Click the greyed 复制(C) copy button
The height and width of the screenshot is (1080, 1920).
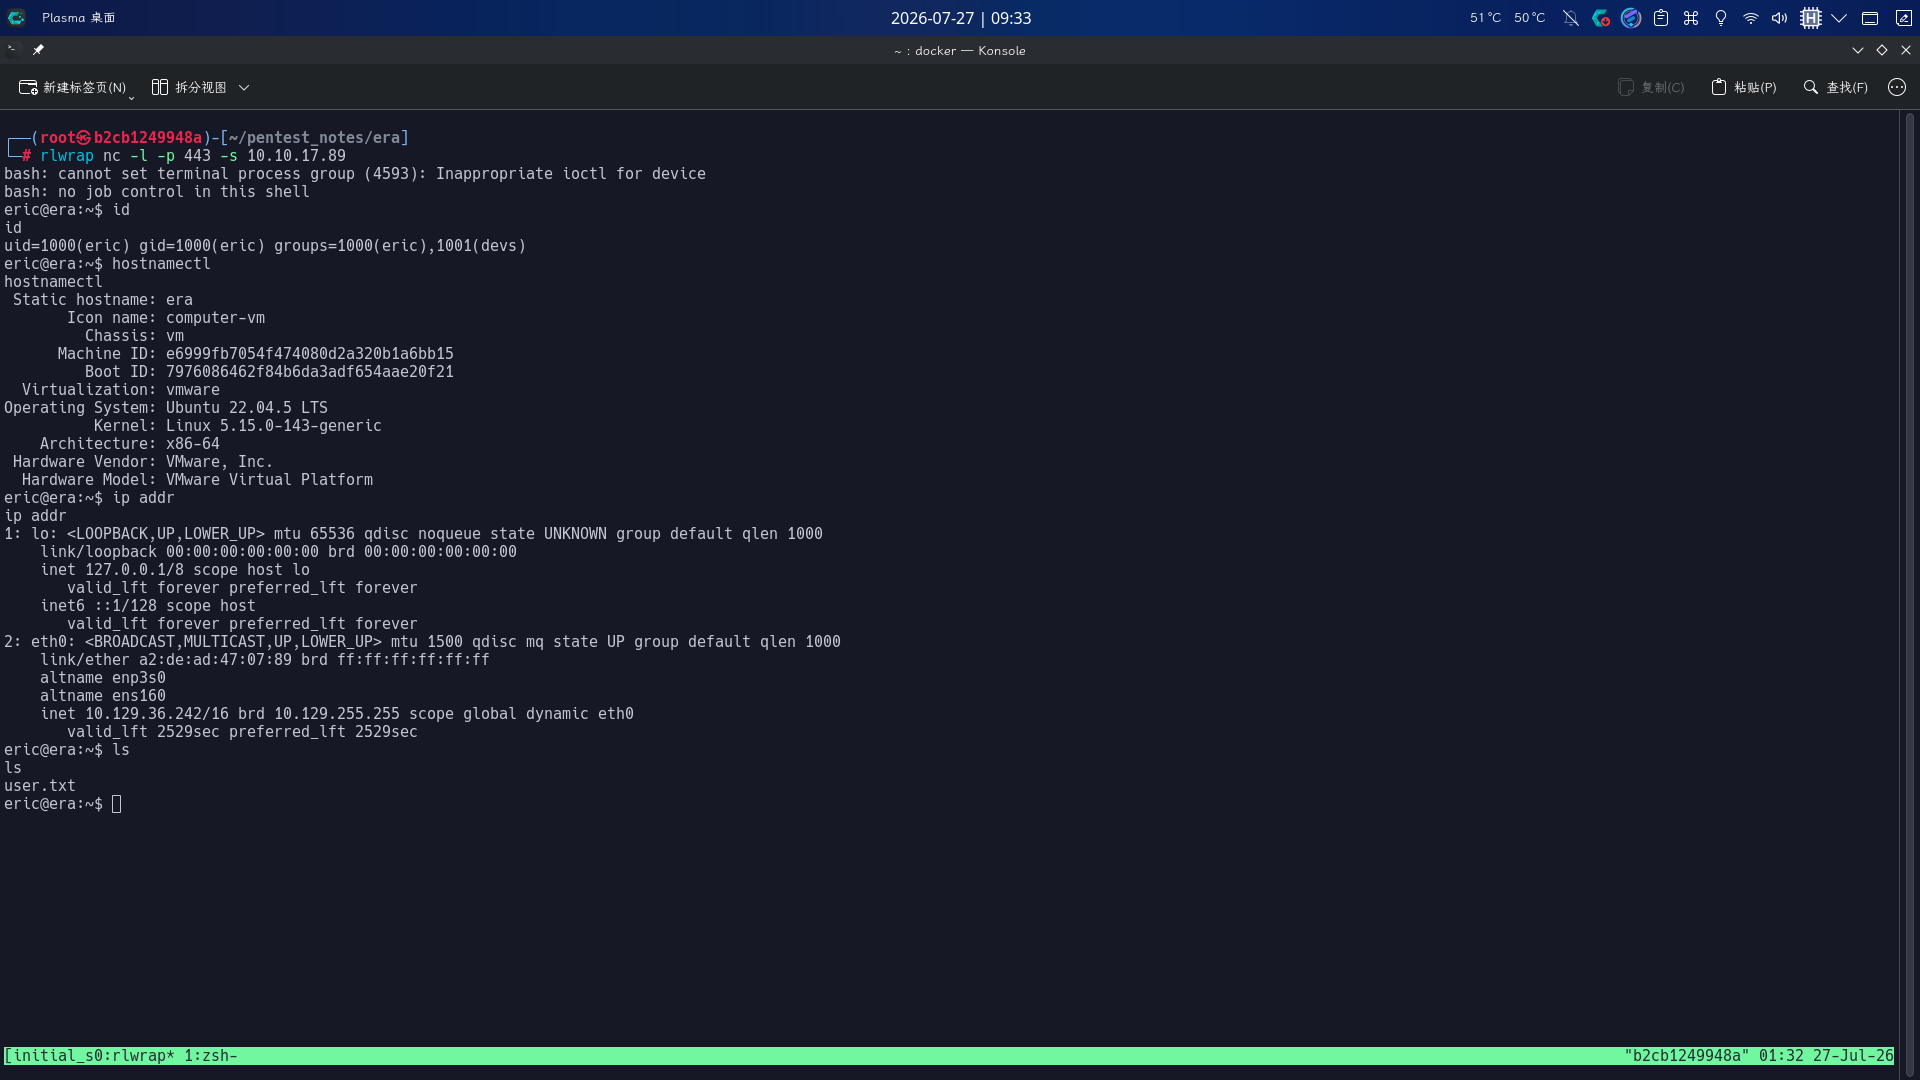[x=1651, y=88]
